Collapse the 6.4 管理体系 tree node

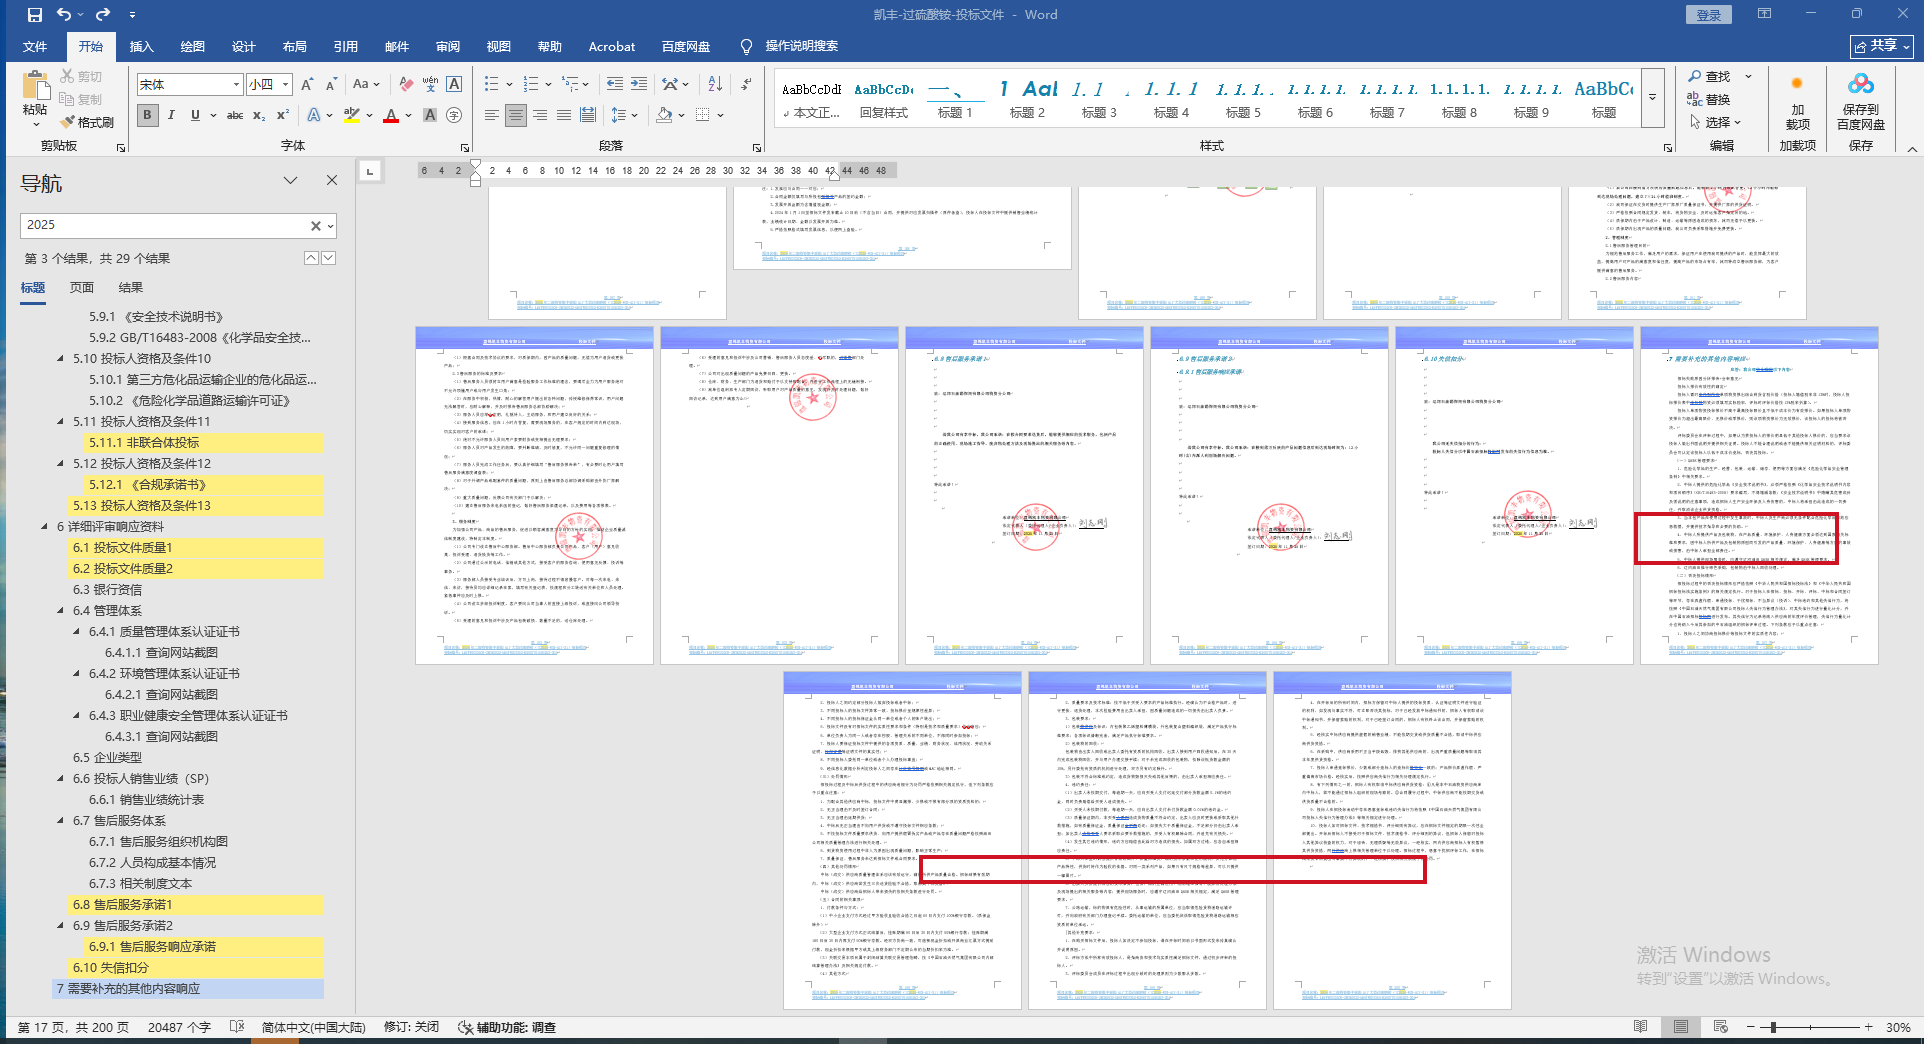[x=60, y=610]
